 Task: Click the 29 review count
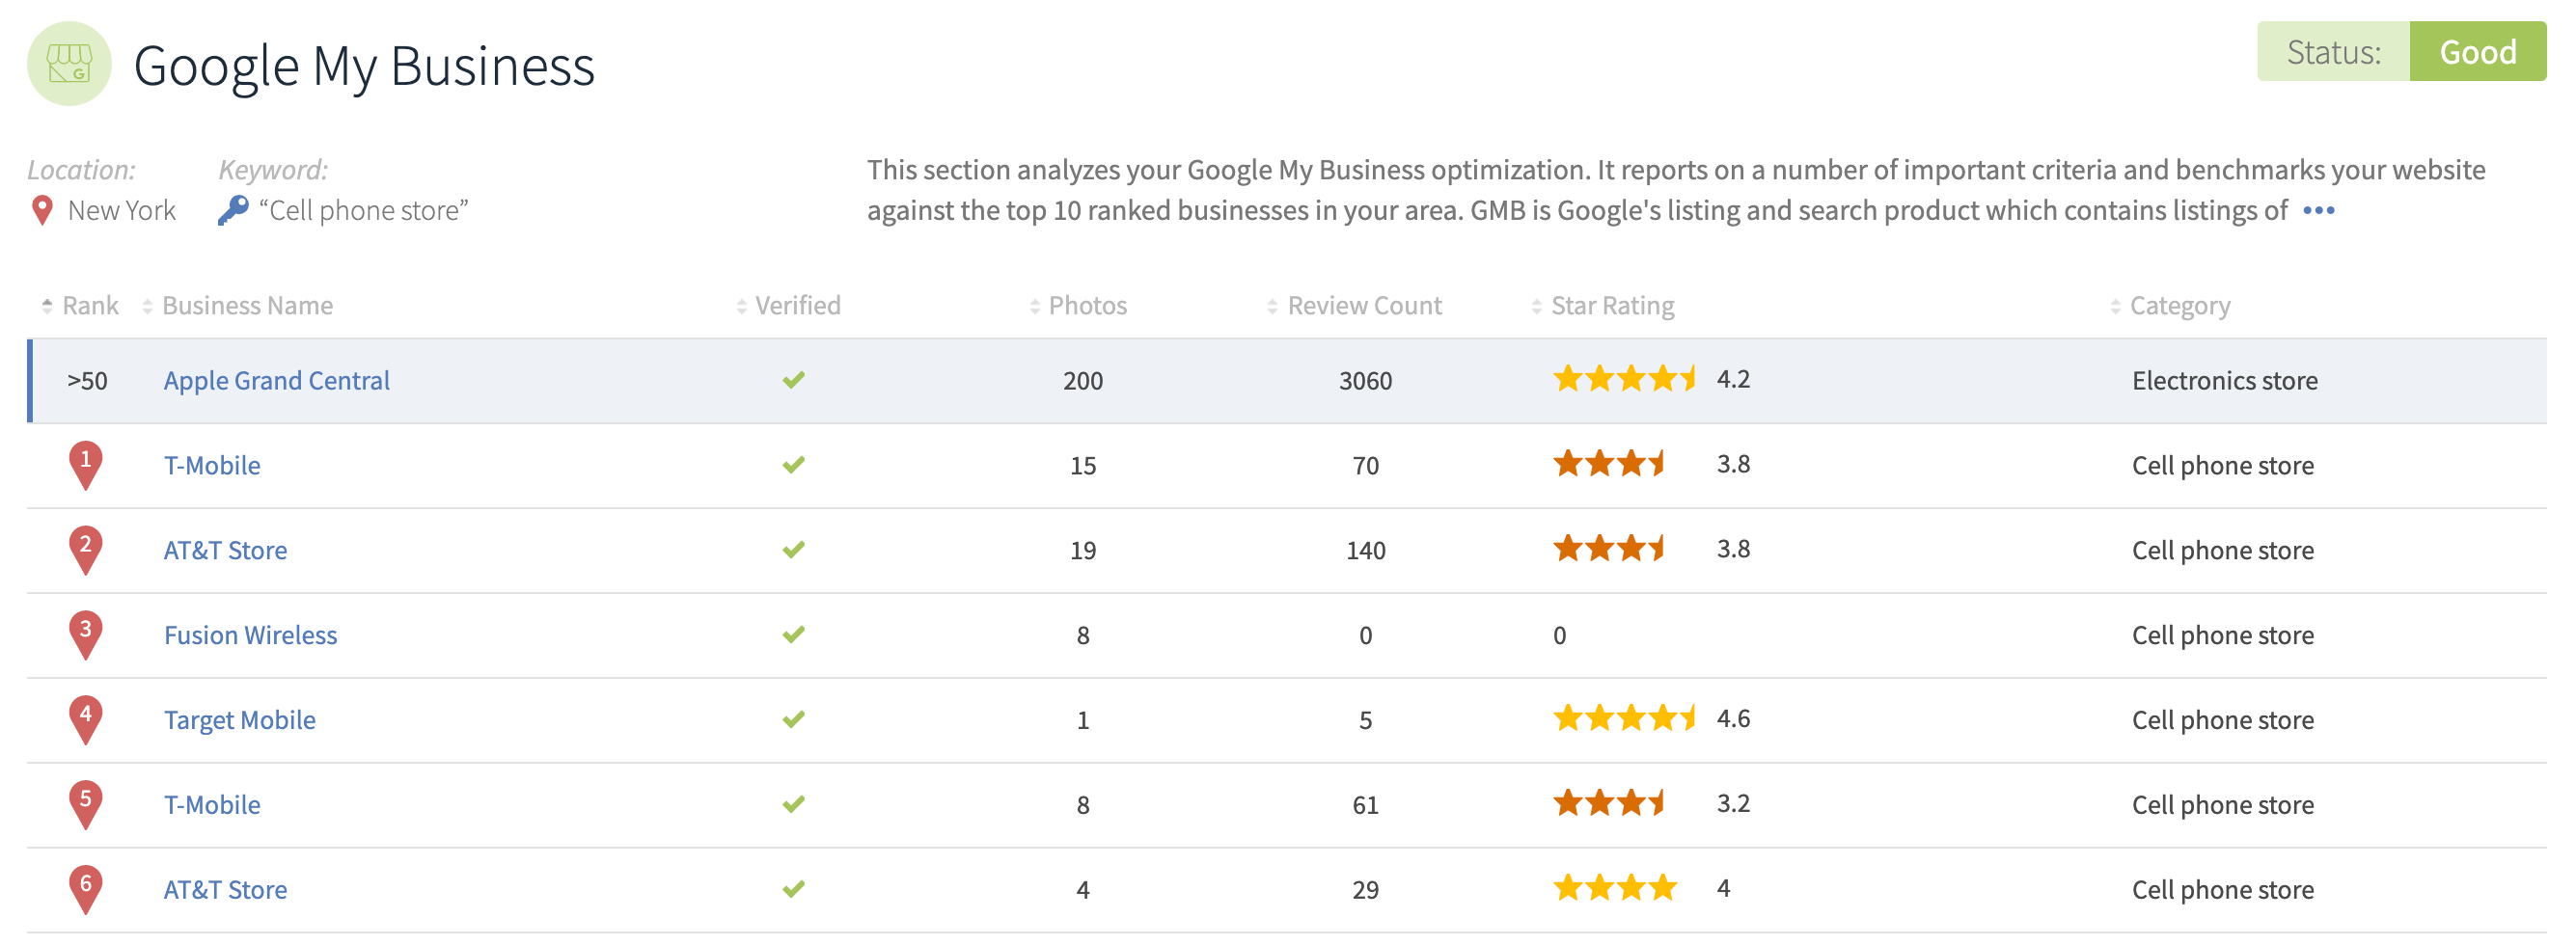pyautogui.click(x=1365, y=891)
